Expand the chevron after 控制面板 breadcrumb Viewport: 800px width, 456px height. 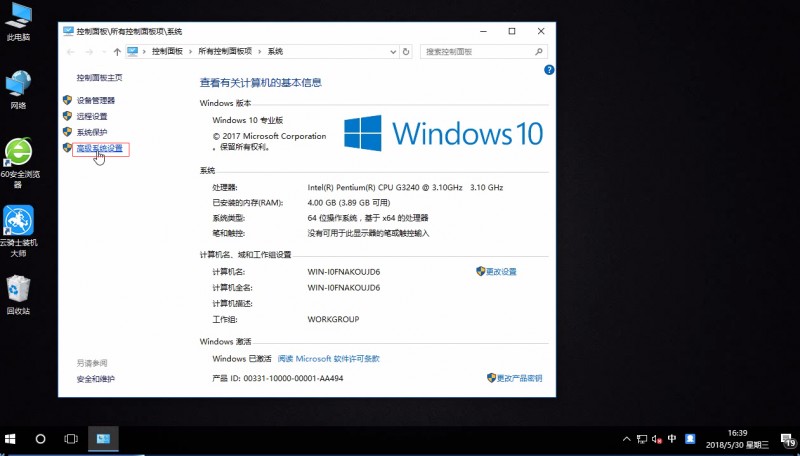(190, 52)
